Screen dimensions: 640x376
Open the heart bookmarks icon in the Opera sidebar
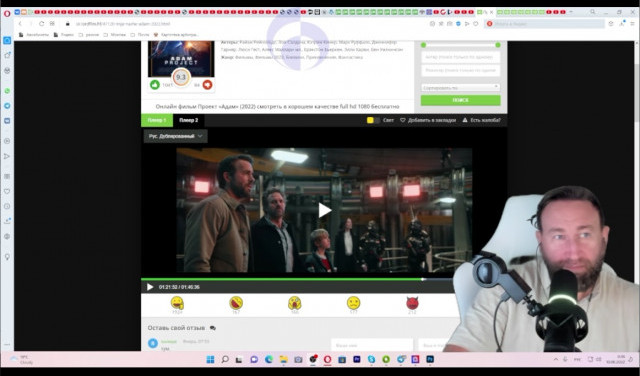click(7, 191)
